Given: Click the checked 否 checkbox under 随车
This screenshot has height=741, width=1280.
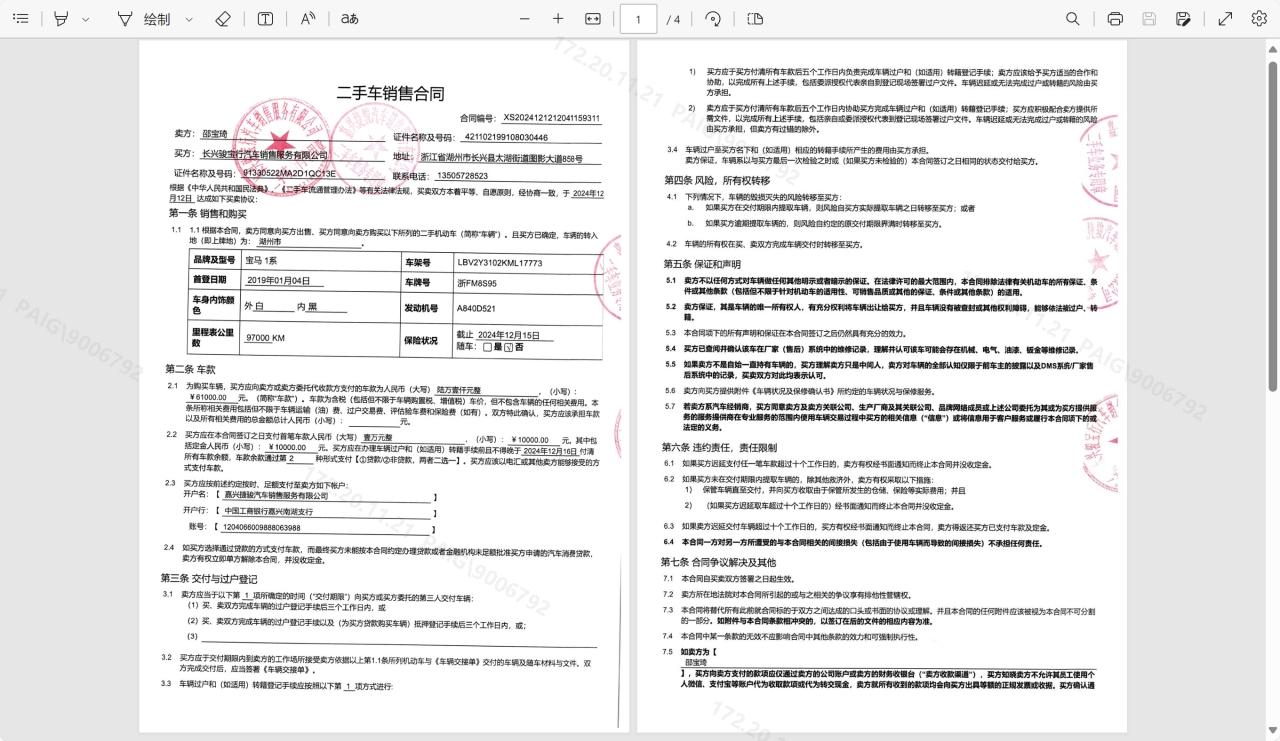Looking at the screenshot, I should click(x=508, y=348).
